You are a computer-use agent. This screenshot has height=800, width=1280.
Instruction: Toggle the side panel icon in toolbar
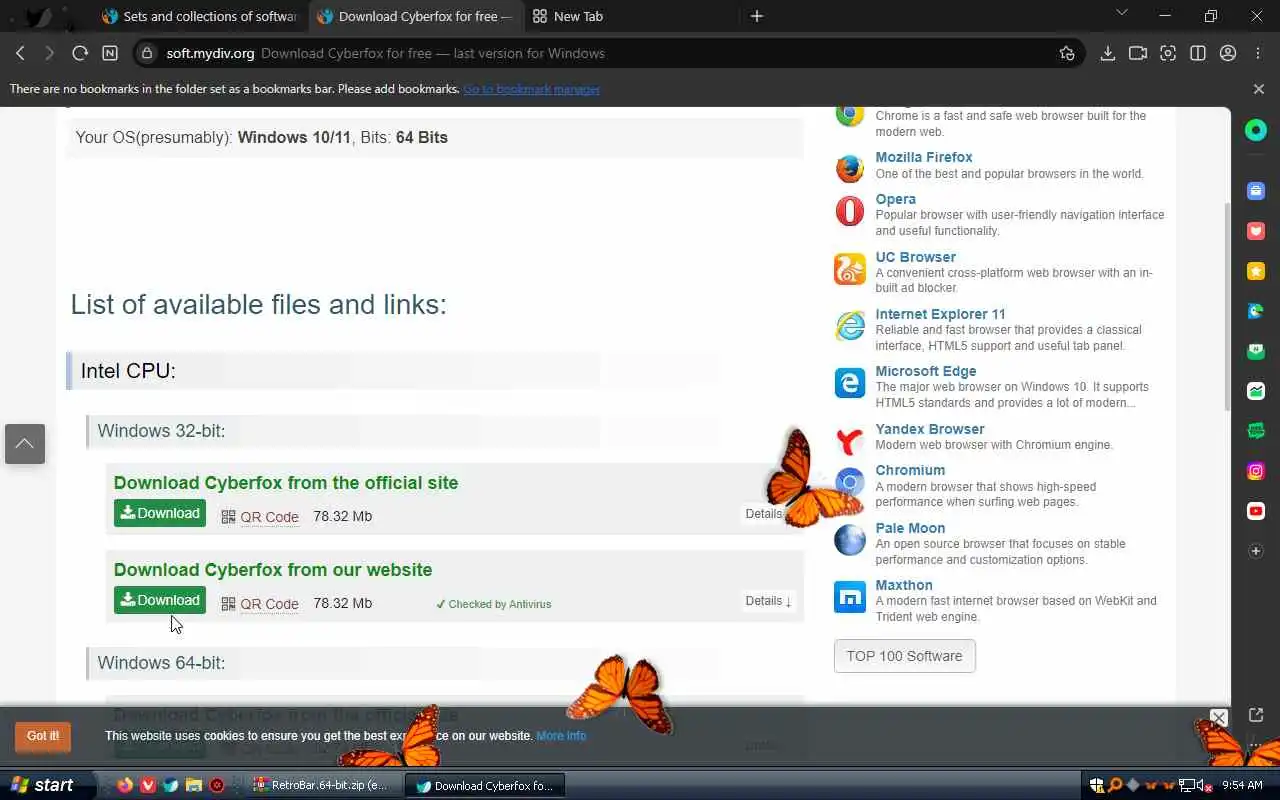coord(1198,53)
